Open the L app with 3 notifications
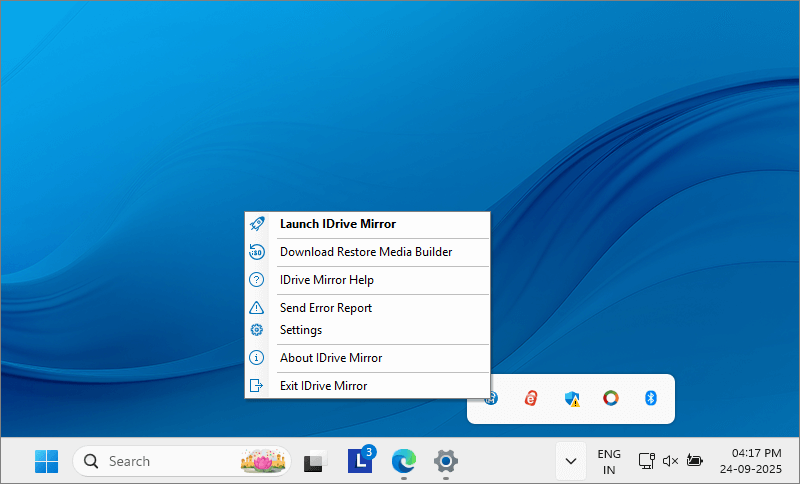Screen dimensions: 800x484 [x=361, y=460]
